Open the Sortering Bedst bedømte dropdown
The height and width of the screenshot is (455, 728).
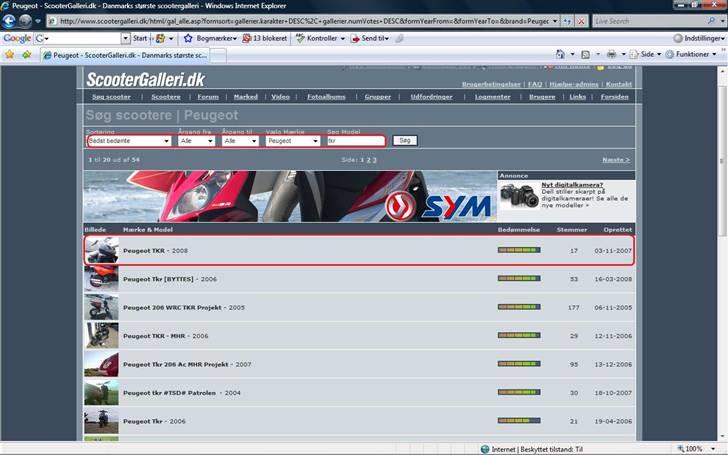[x=129, y=141]
